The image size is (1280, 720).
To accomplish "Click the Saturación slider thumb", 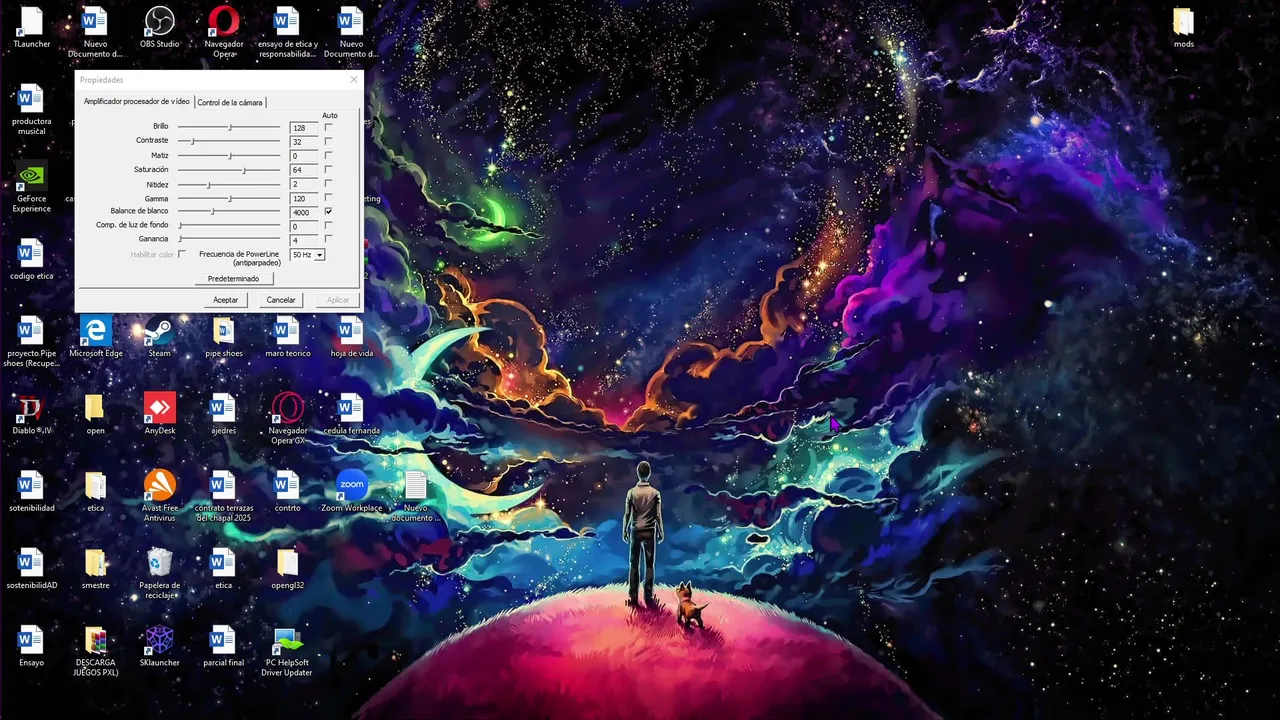I will (x=244, y=170).
